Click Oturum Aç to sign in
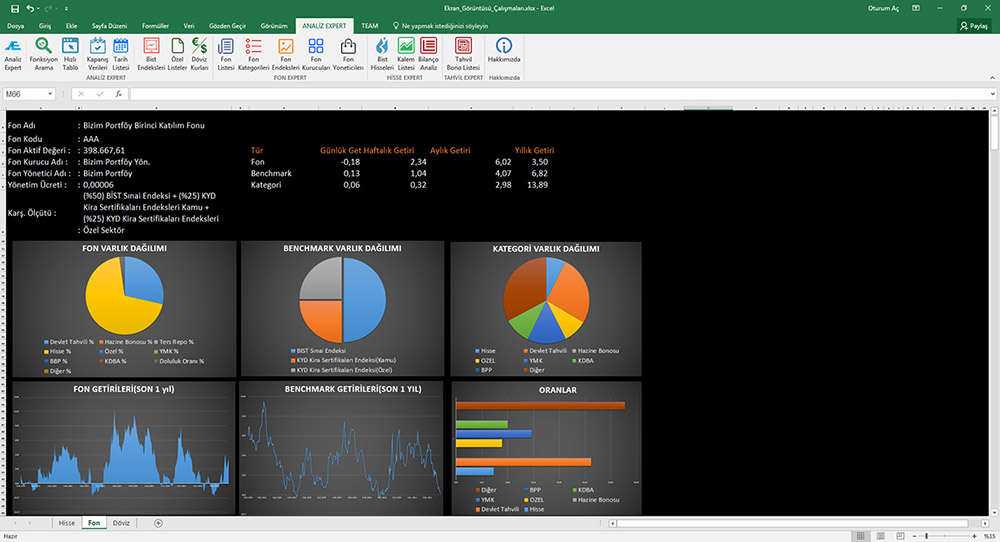The height and width of the screenshot is (542, 1000). [883, 8]
